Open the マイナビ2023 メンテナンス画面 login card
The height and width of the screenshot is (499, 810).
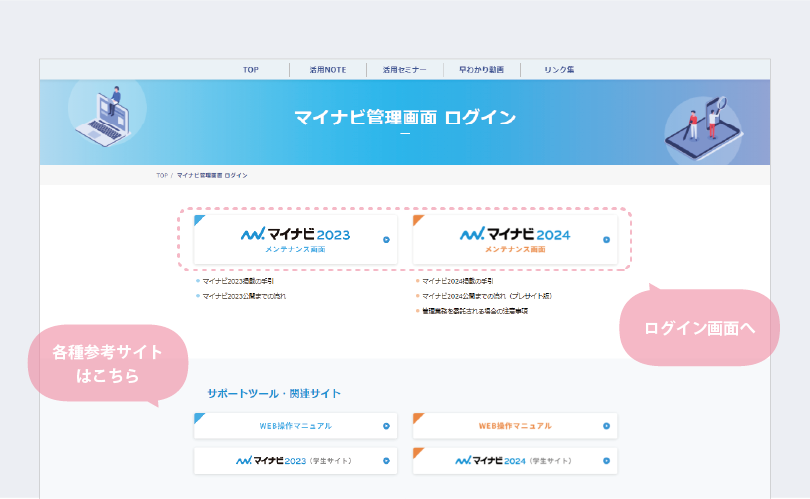295,240
